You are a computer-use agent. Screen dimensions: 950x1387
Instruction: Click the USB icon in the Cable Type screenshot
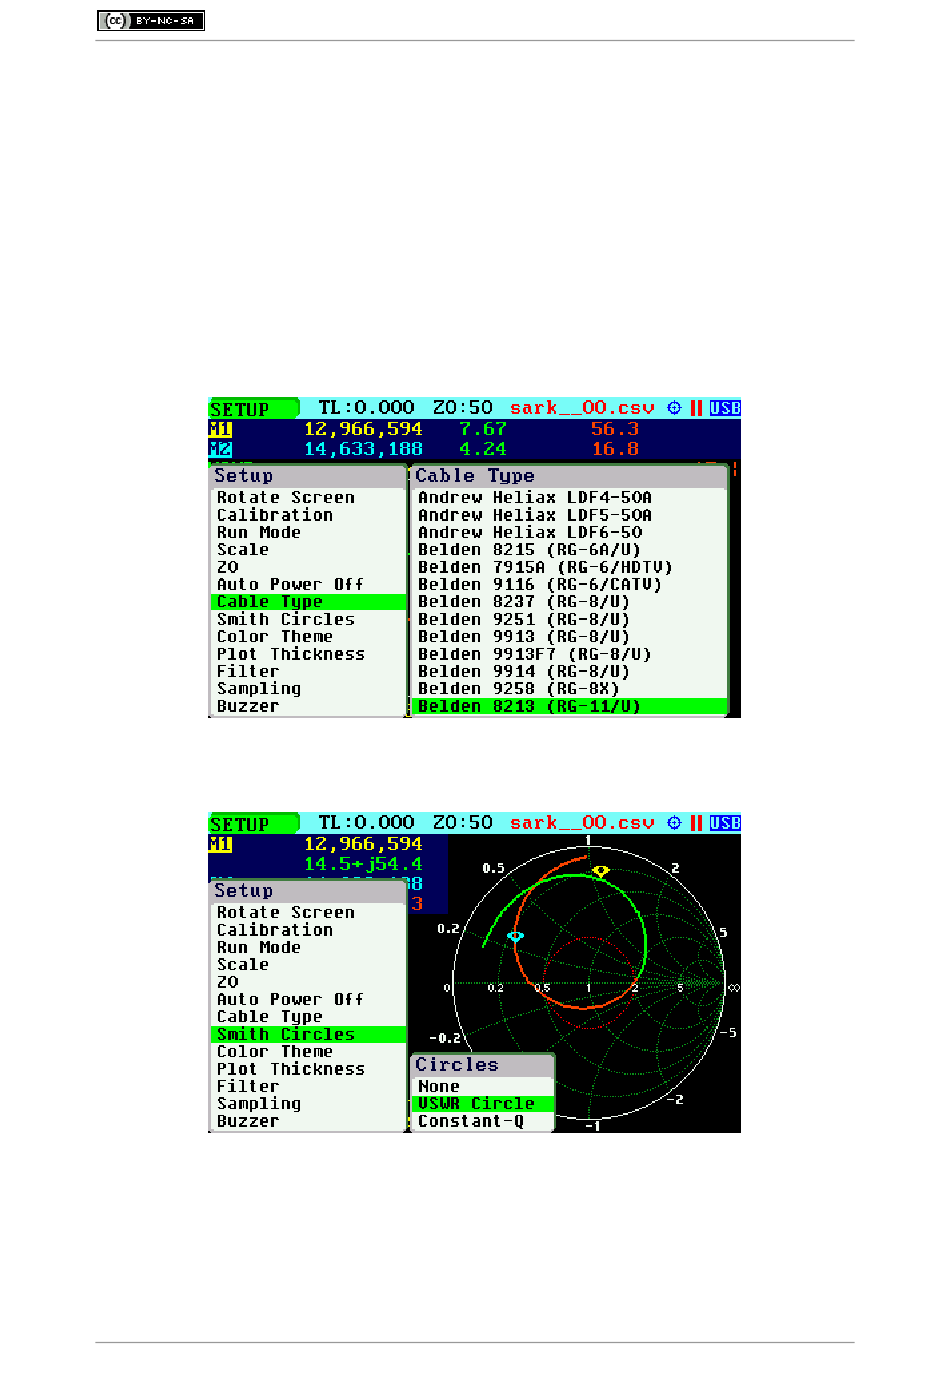[x=725, y=408]
